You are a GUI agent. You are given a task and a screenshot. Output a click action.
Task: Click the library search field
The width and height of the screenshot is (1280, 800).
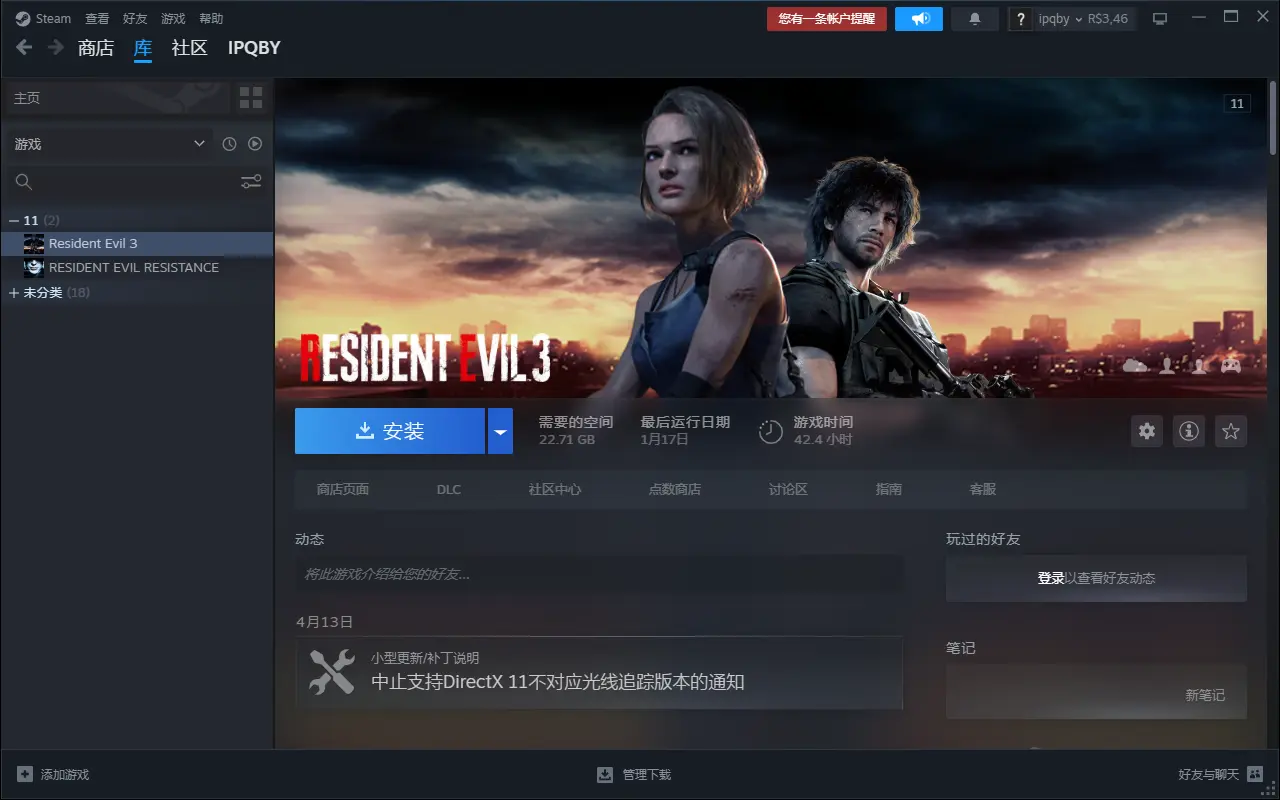(120, 181)
